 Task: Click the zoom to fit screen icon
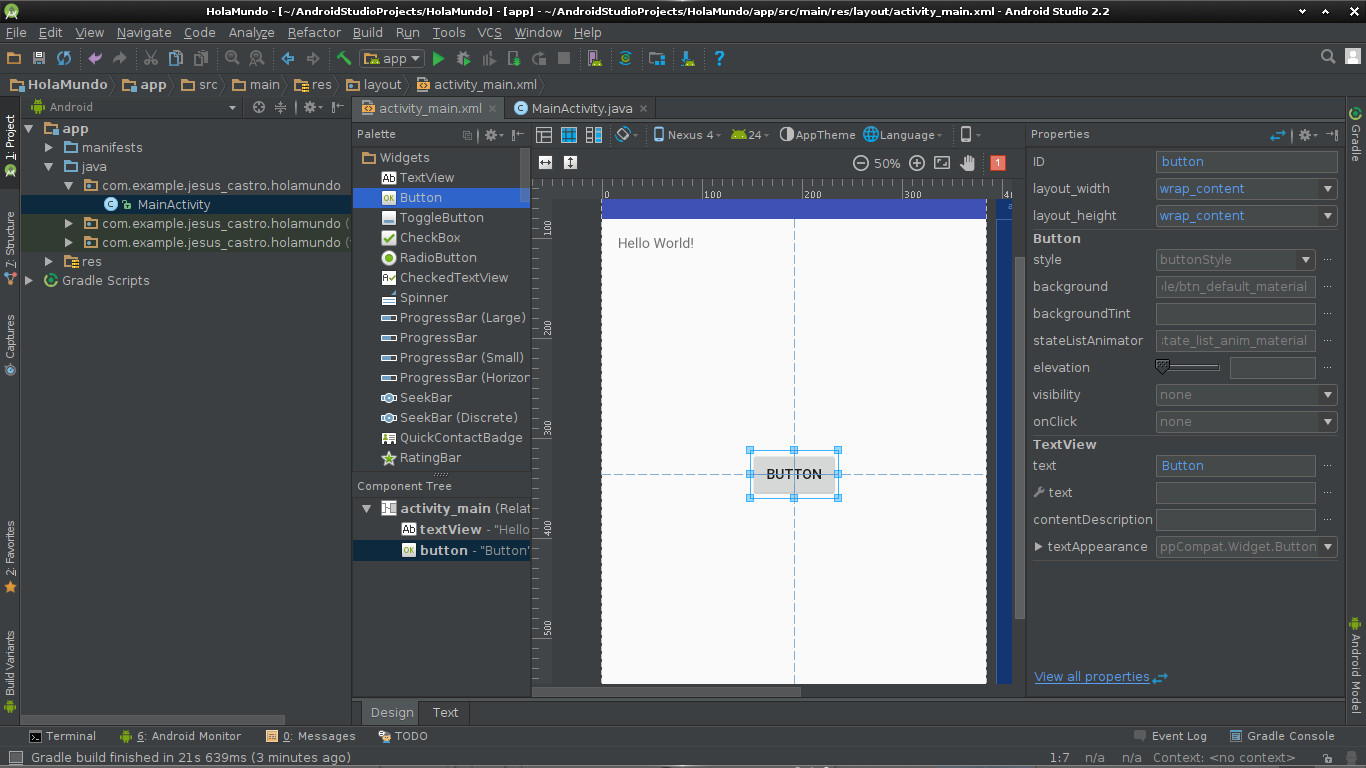942,163
